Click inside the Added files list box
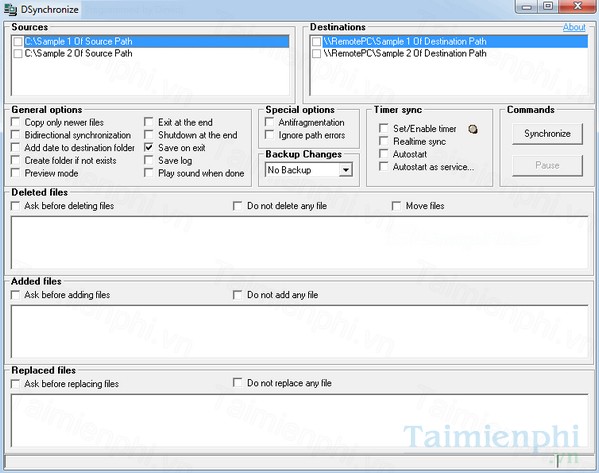599x473 pixels. click(x=300, y=331)
